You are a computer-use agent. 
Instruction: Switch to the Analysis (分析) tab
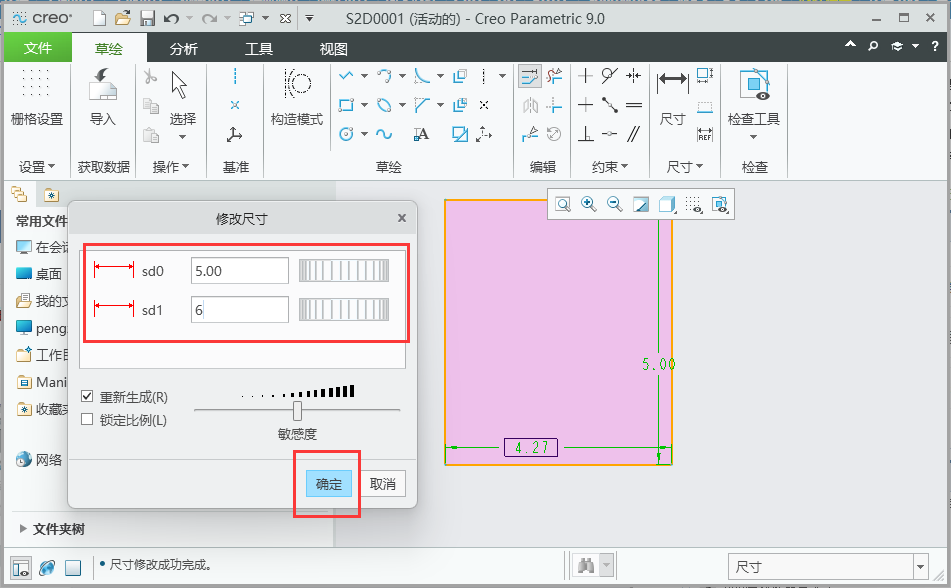(x=184, y=49)
